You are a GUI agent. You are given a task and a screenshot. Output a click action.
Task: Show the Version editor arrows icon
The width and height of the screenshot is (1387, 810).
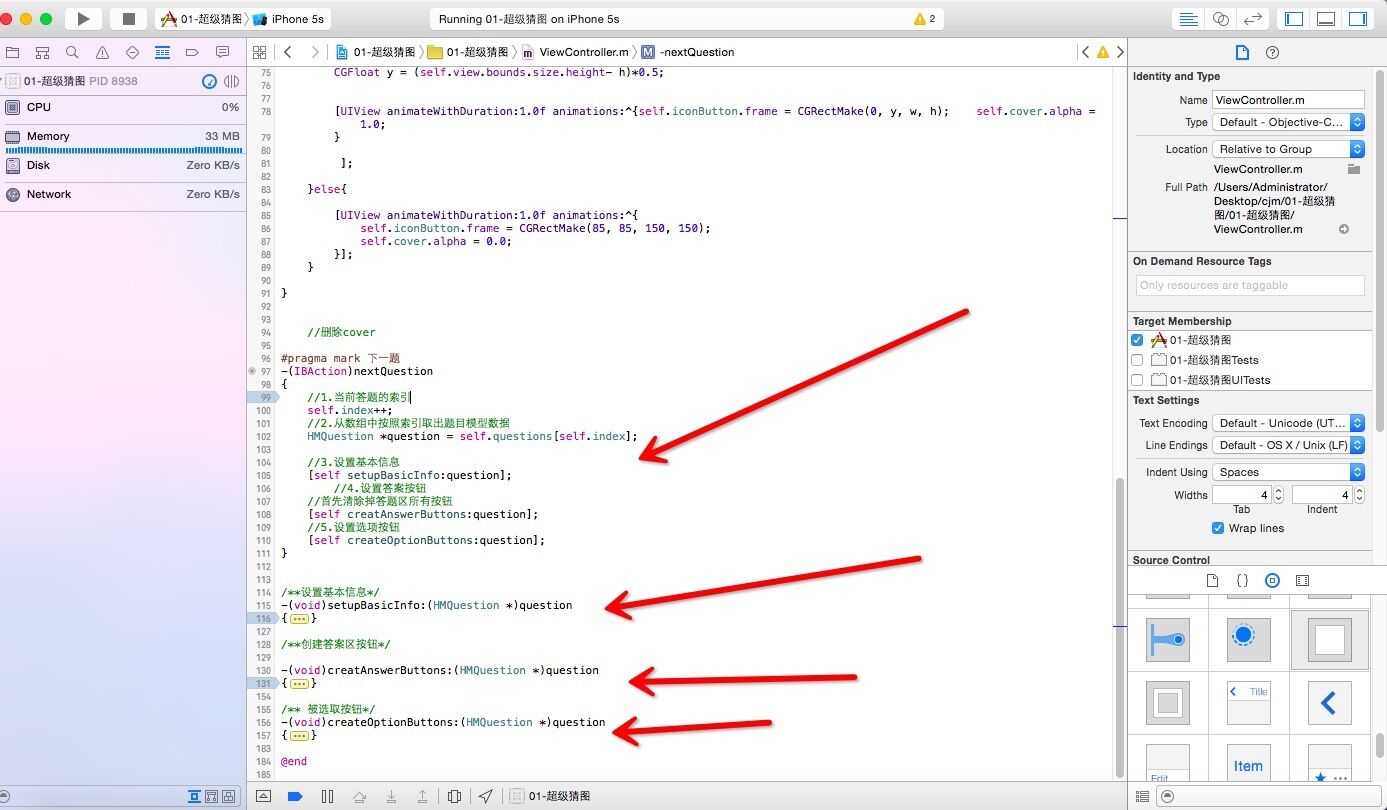[1252, 19]
